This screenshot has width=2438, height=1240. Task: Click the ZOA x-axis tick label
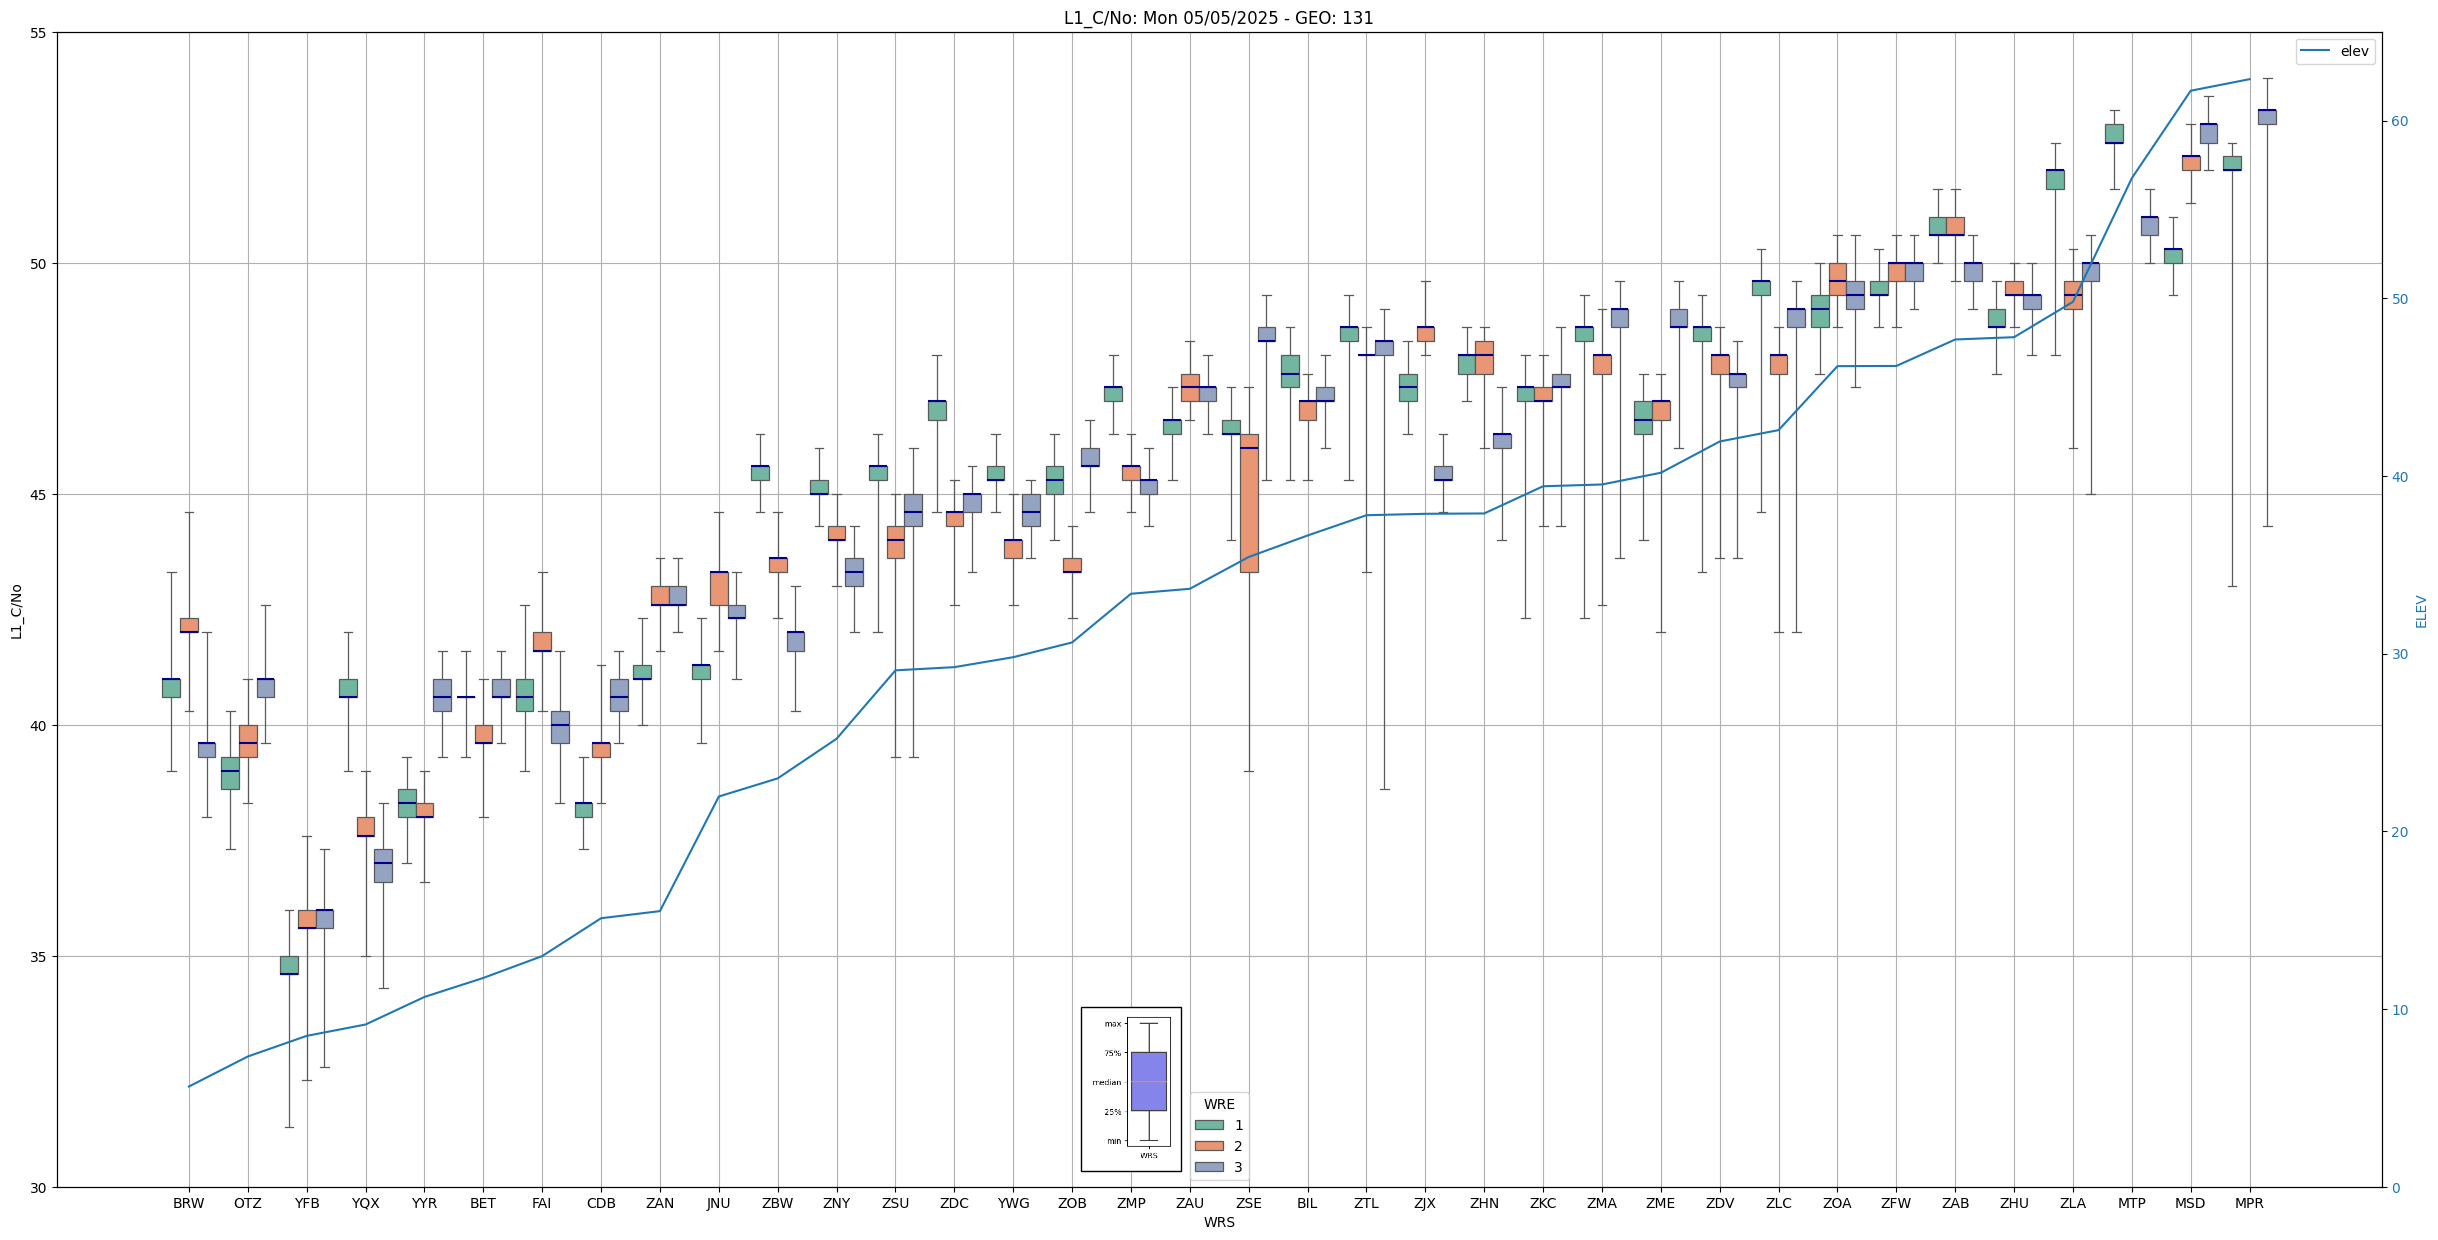(1837, 1203)
